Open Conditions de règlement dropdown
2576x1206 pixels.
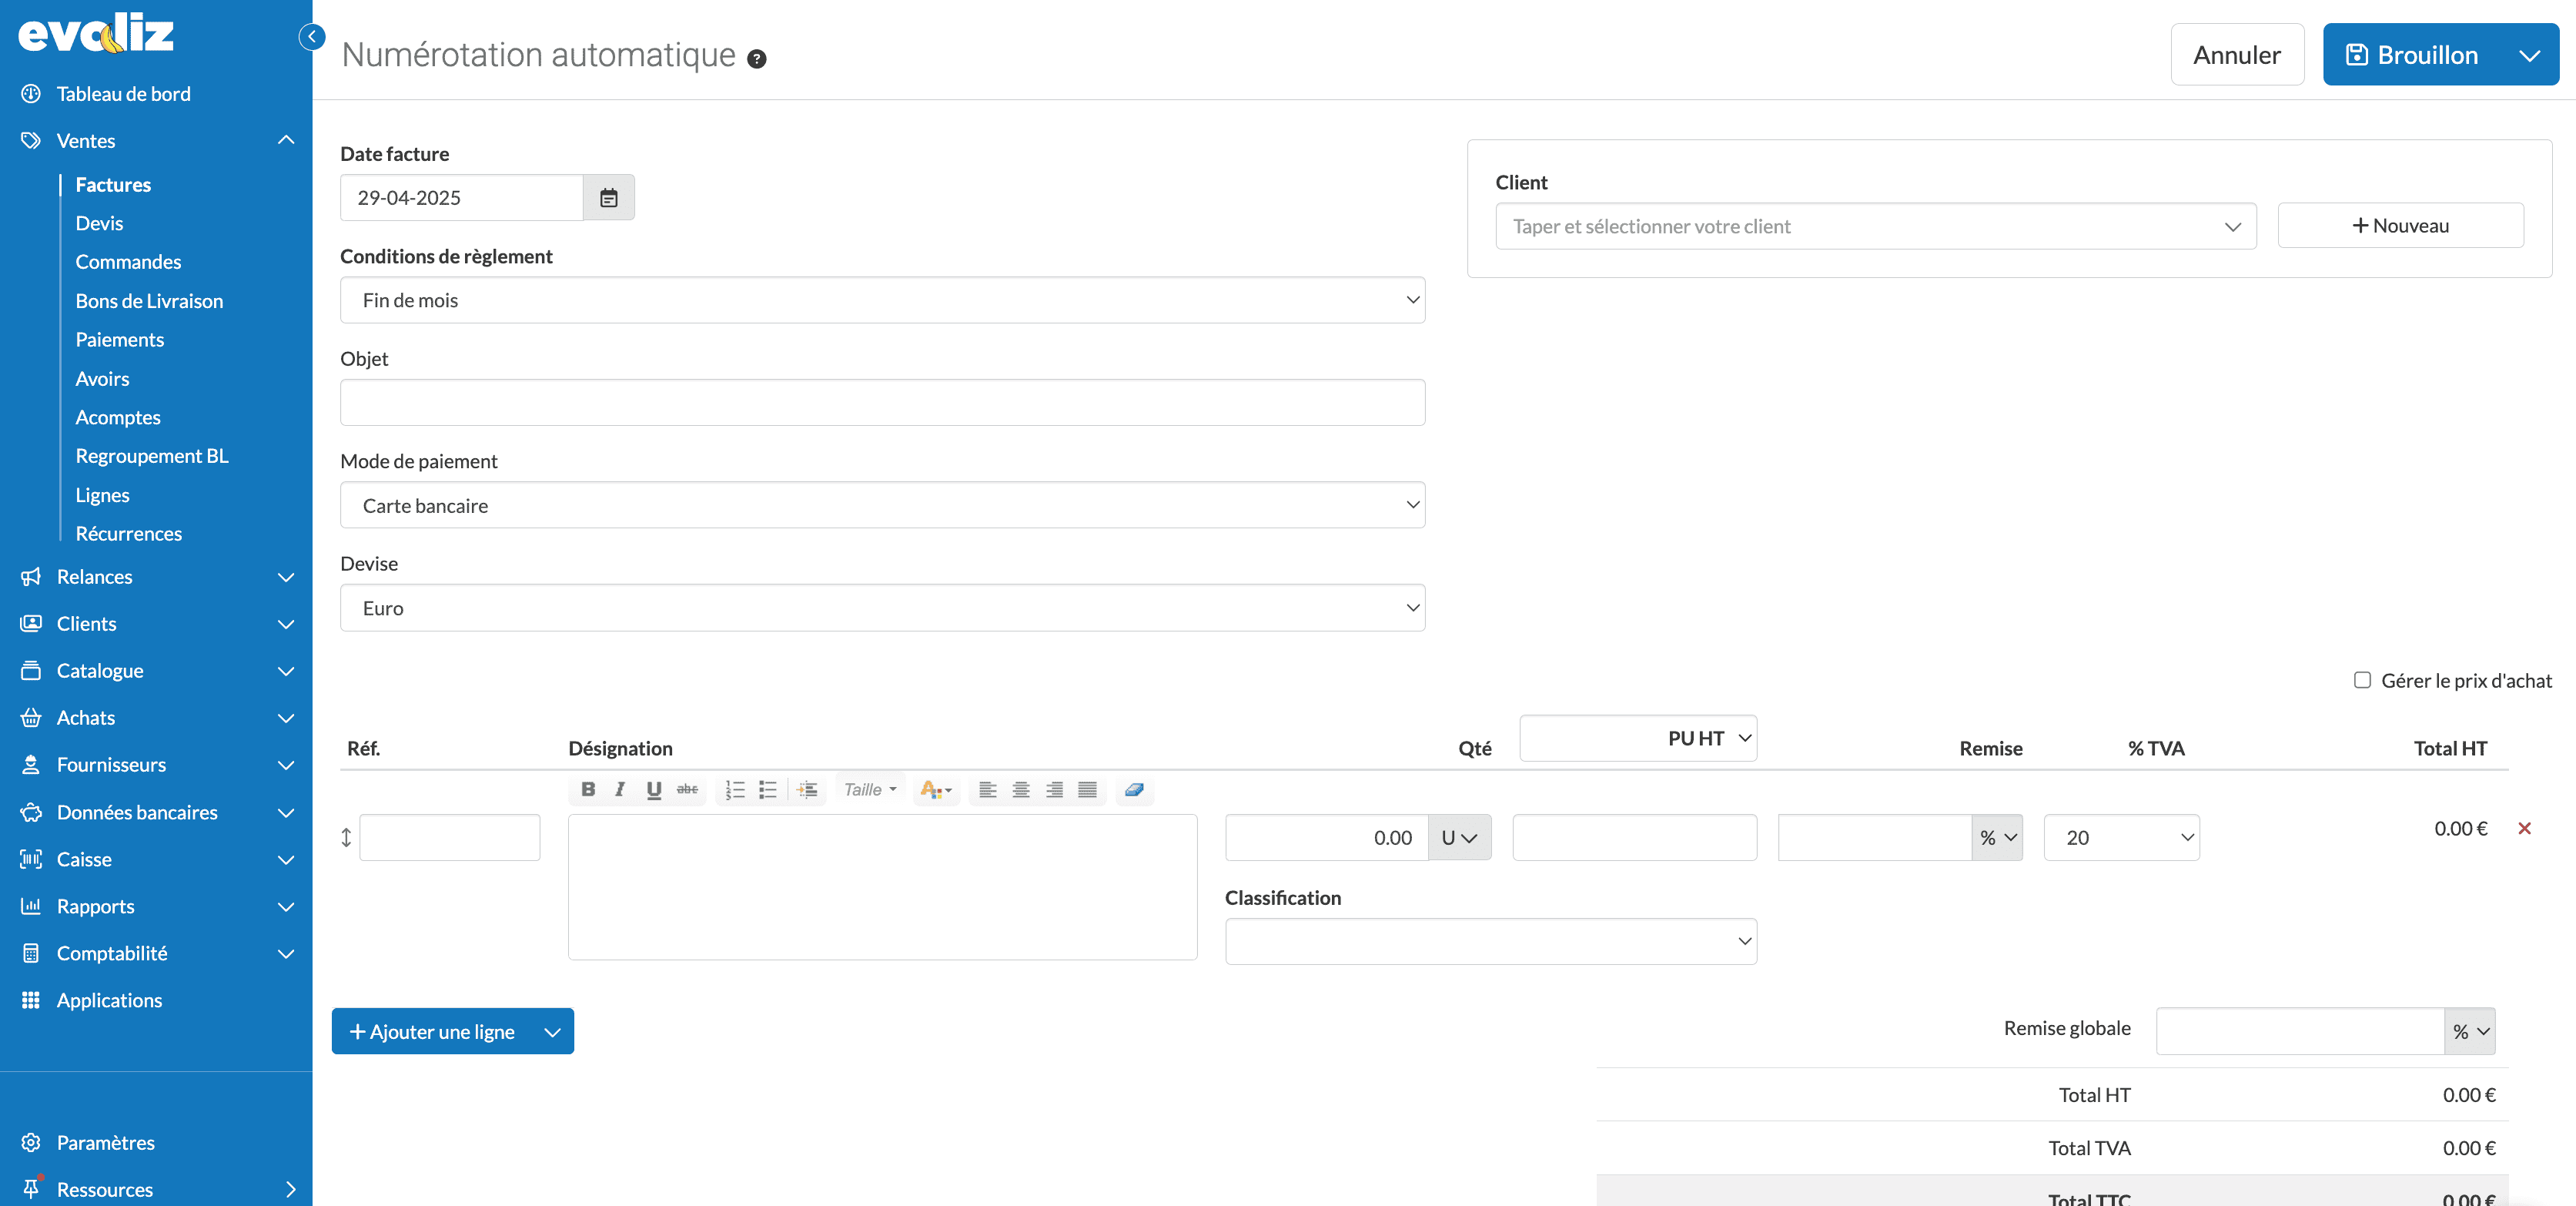(882, 300)
